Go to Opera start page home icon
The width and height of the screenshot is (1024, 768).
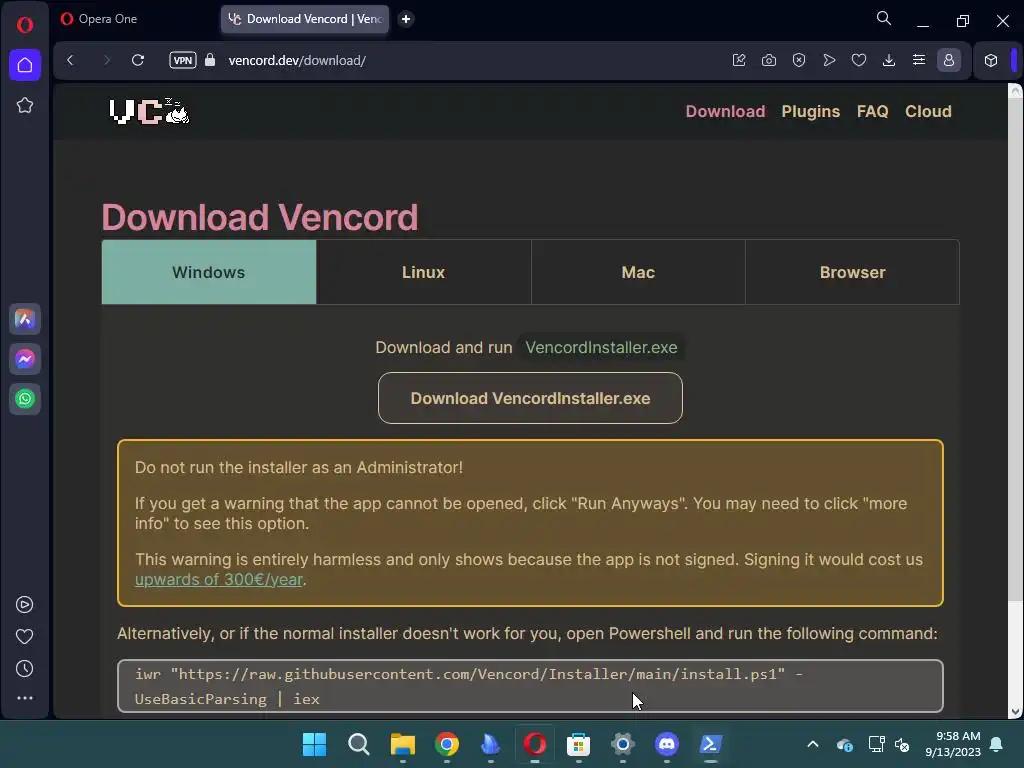(x=25, y=65)
